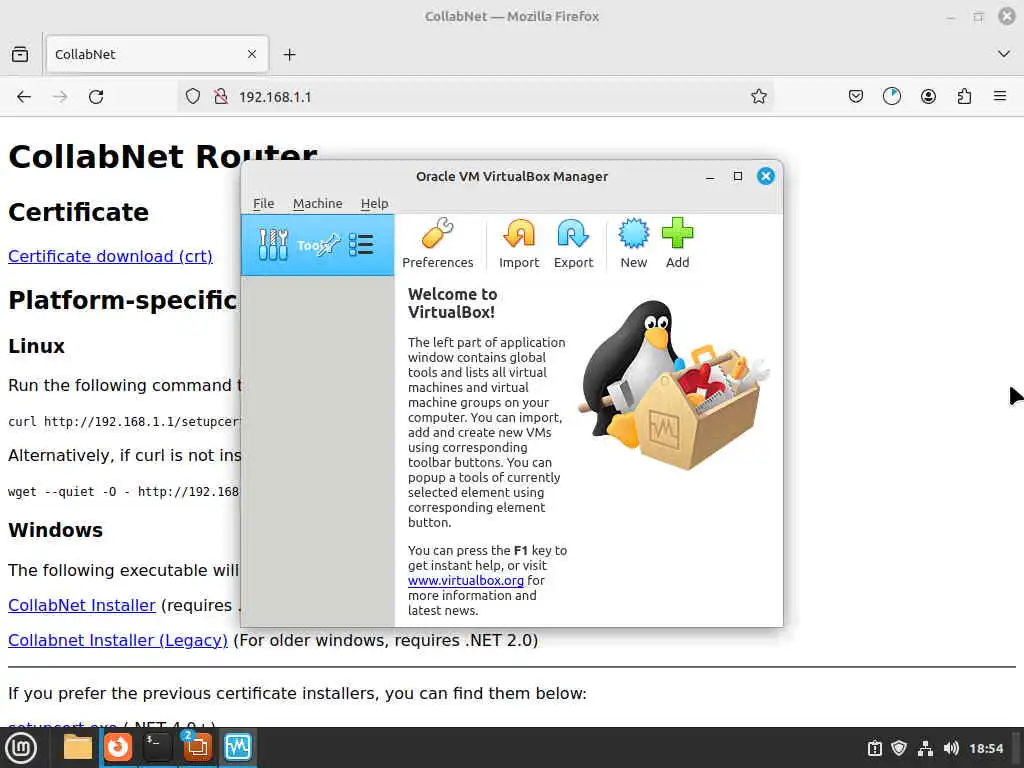
Task: Click the Export appliance icon
Action: click(573, 243)
